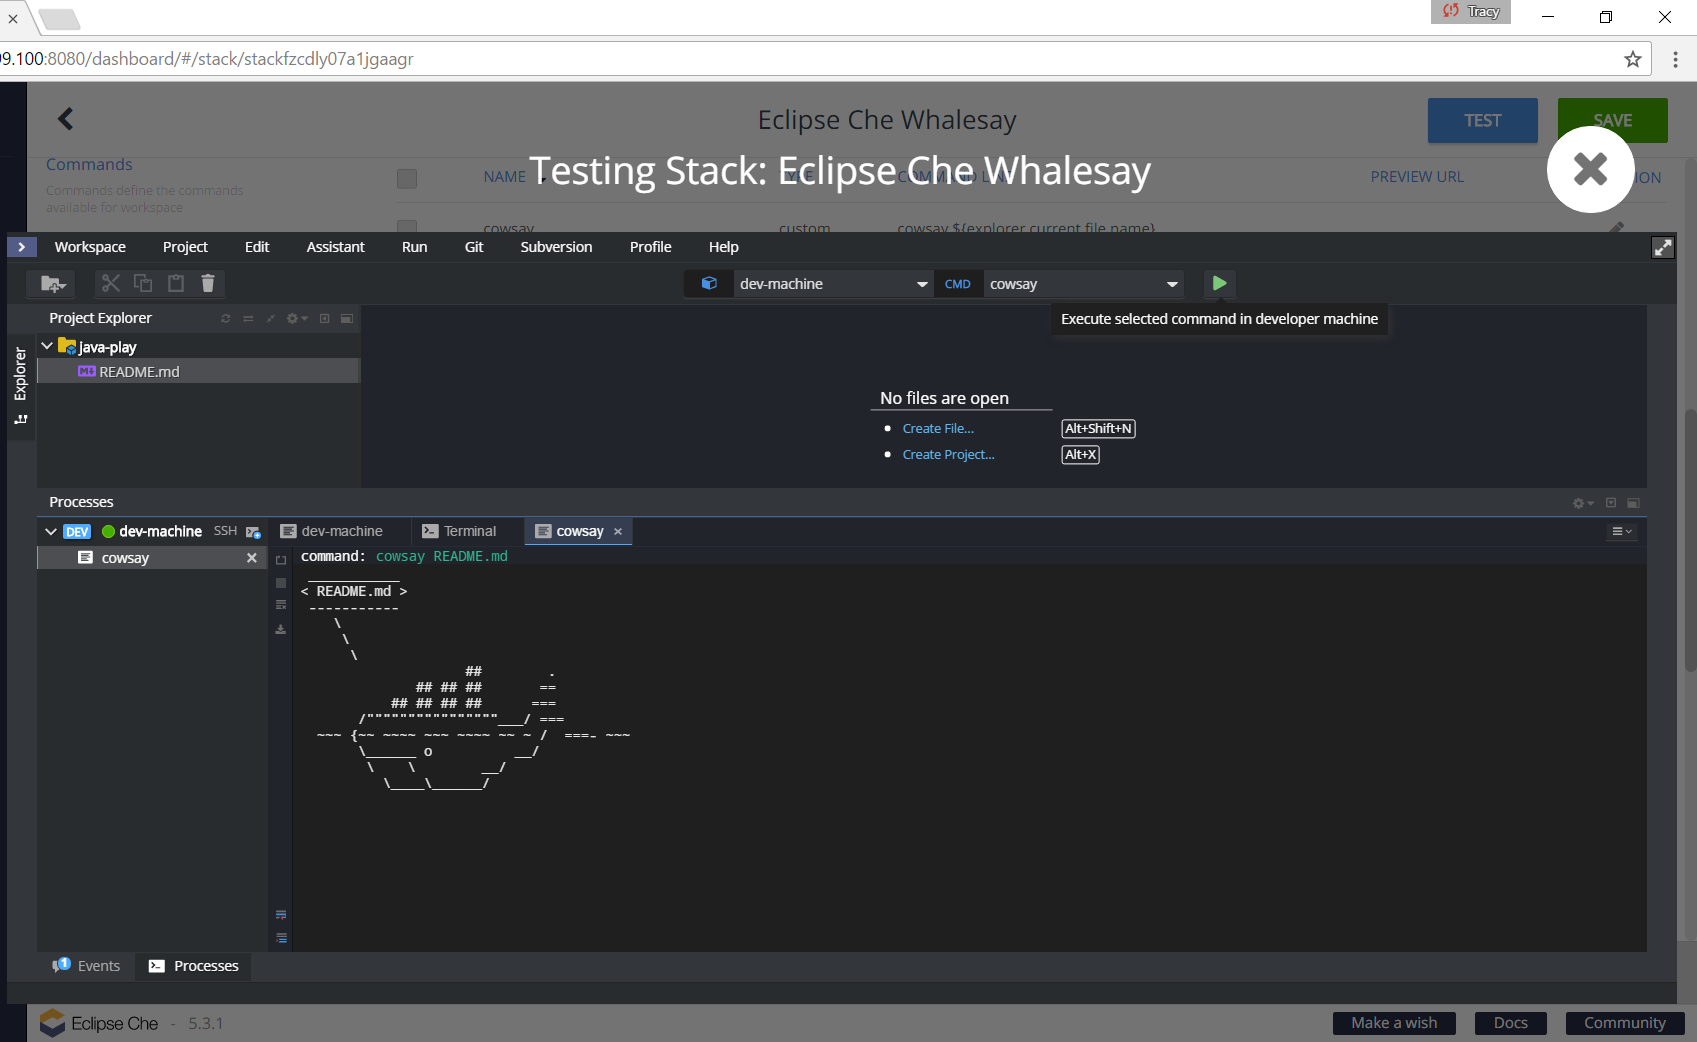Click download output icon in console

click(x=281, y=629)
